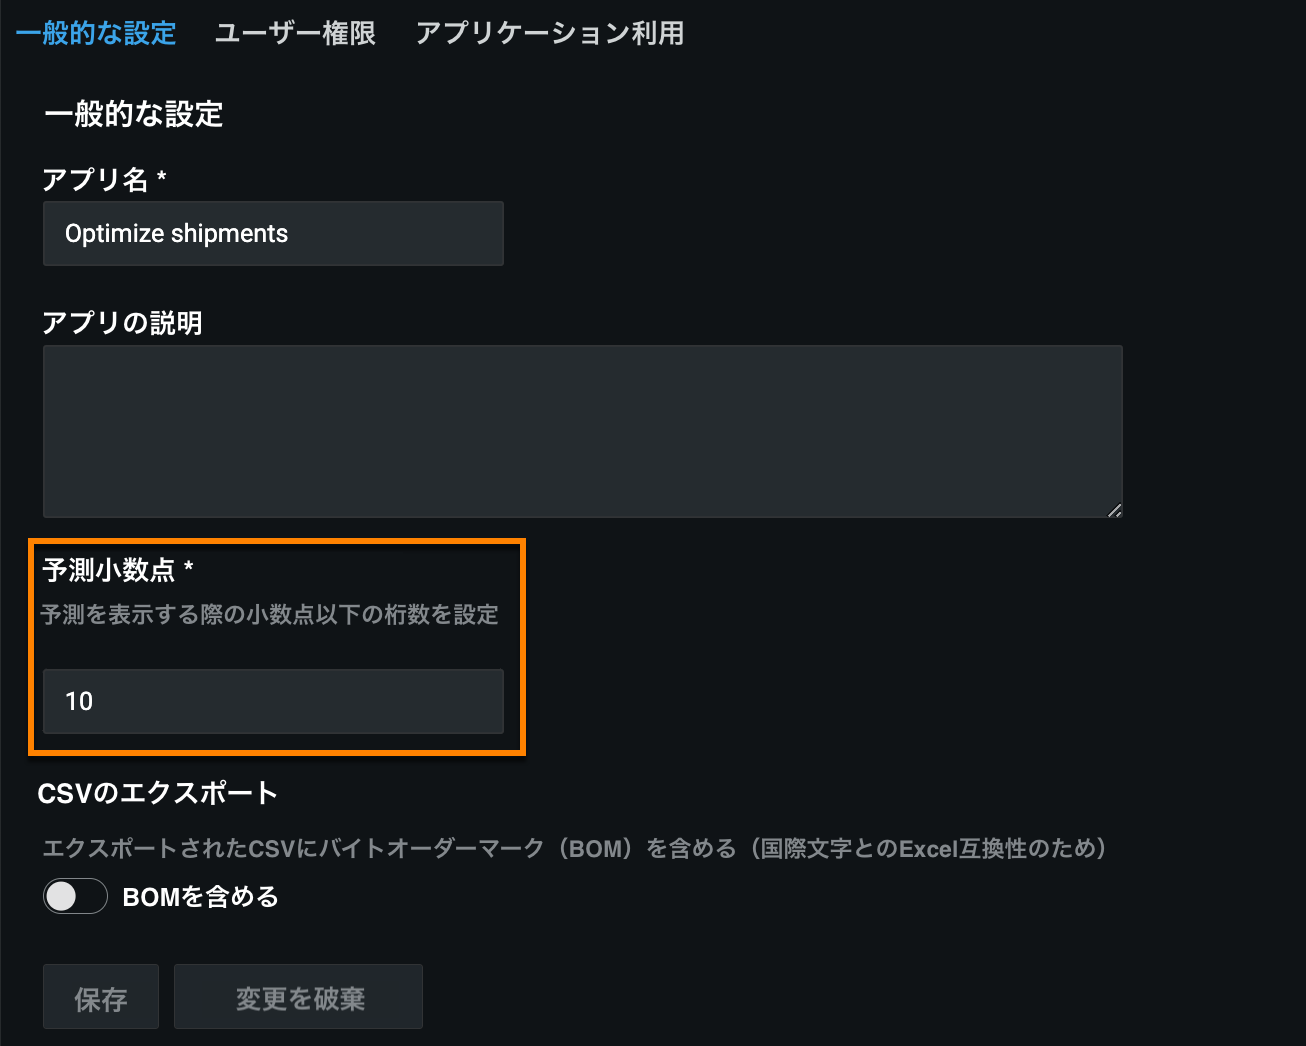This screenshot has width=1306, height=1046.
Task: Click the アプリの説明 field label
Action: pyautogui.click(x=122, y=323)
